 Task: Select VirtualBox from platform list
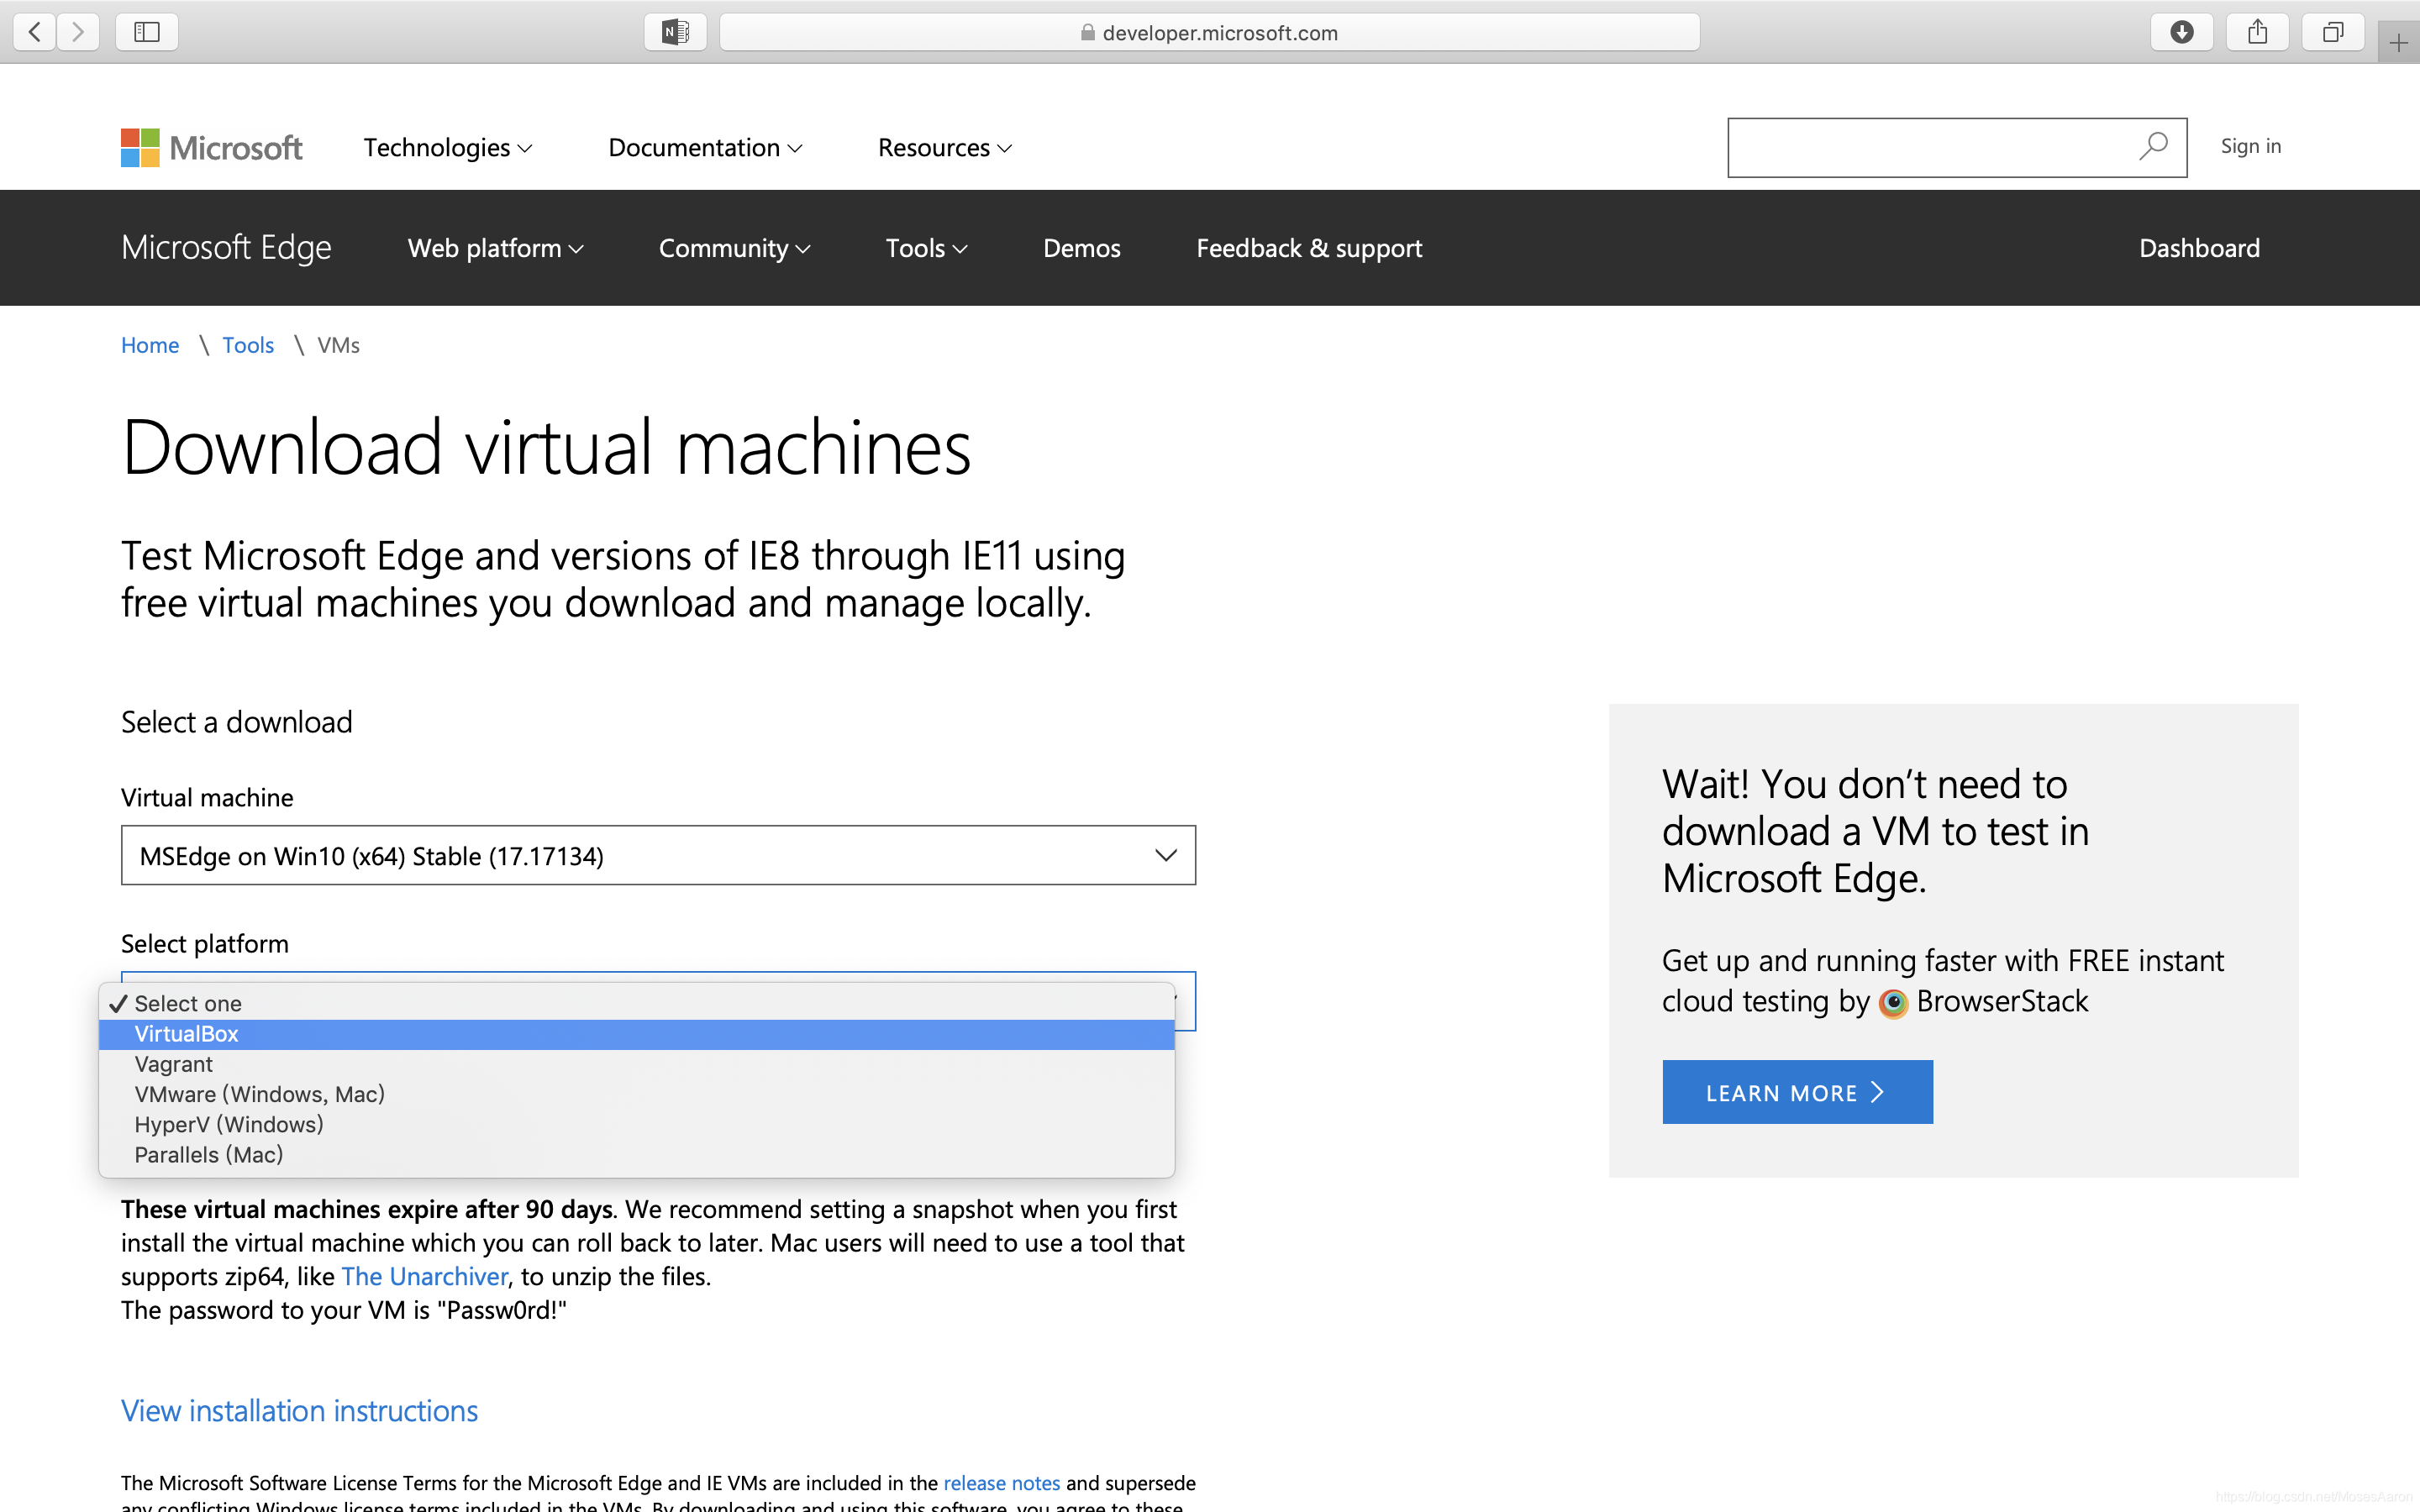point(636,1034)
